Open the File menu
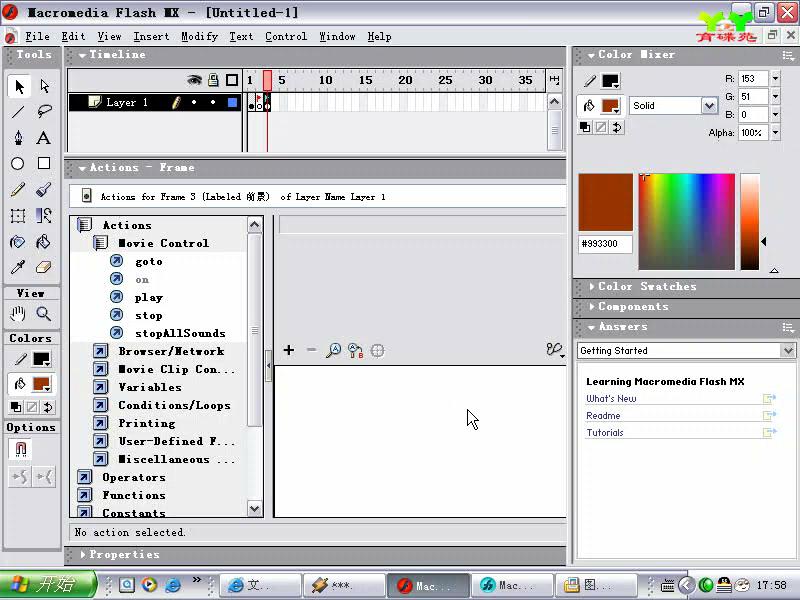800x600 pixels. coord(37,36)
